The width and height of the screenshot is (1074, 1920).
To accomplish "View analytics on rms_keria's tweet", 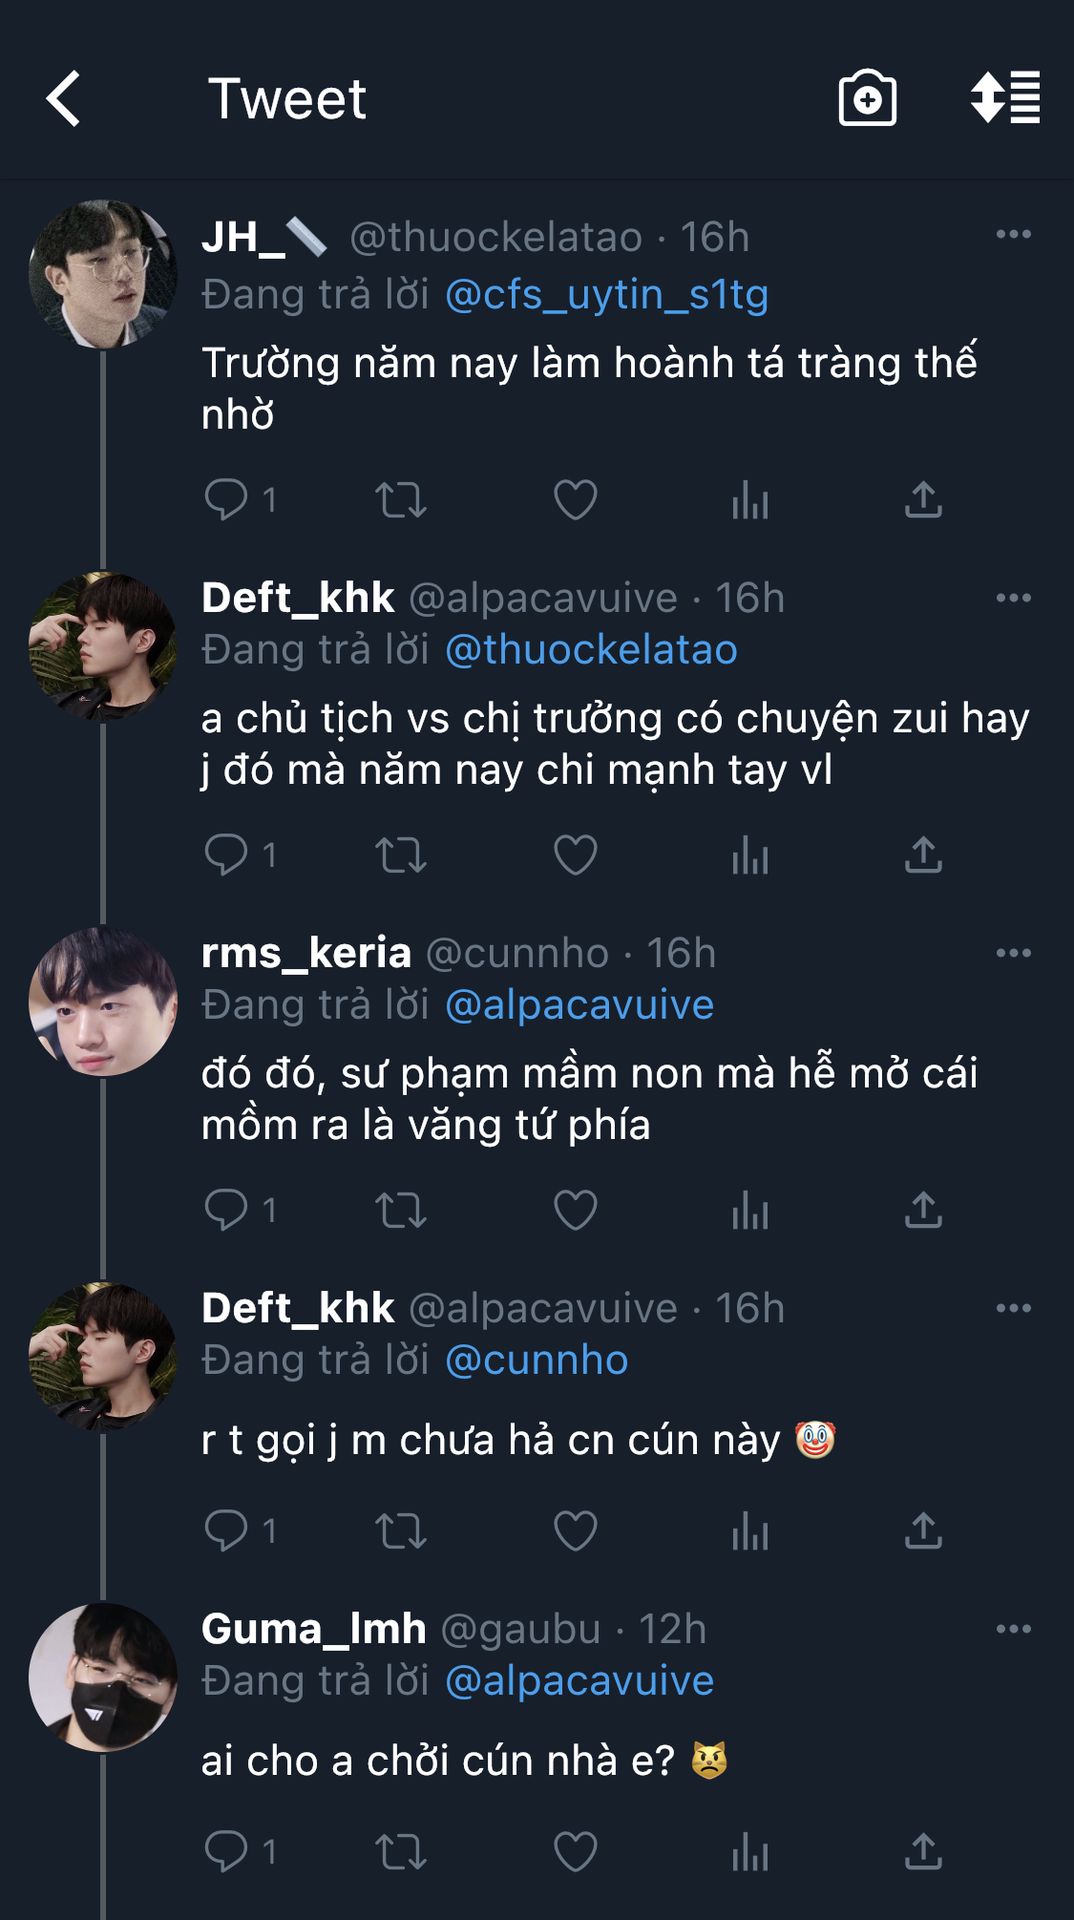I will 750,1210.
